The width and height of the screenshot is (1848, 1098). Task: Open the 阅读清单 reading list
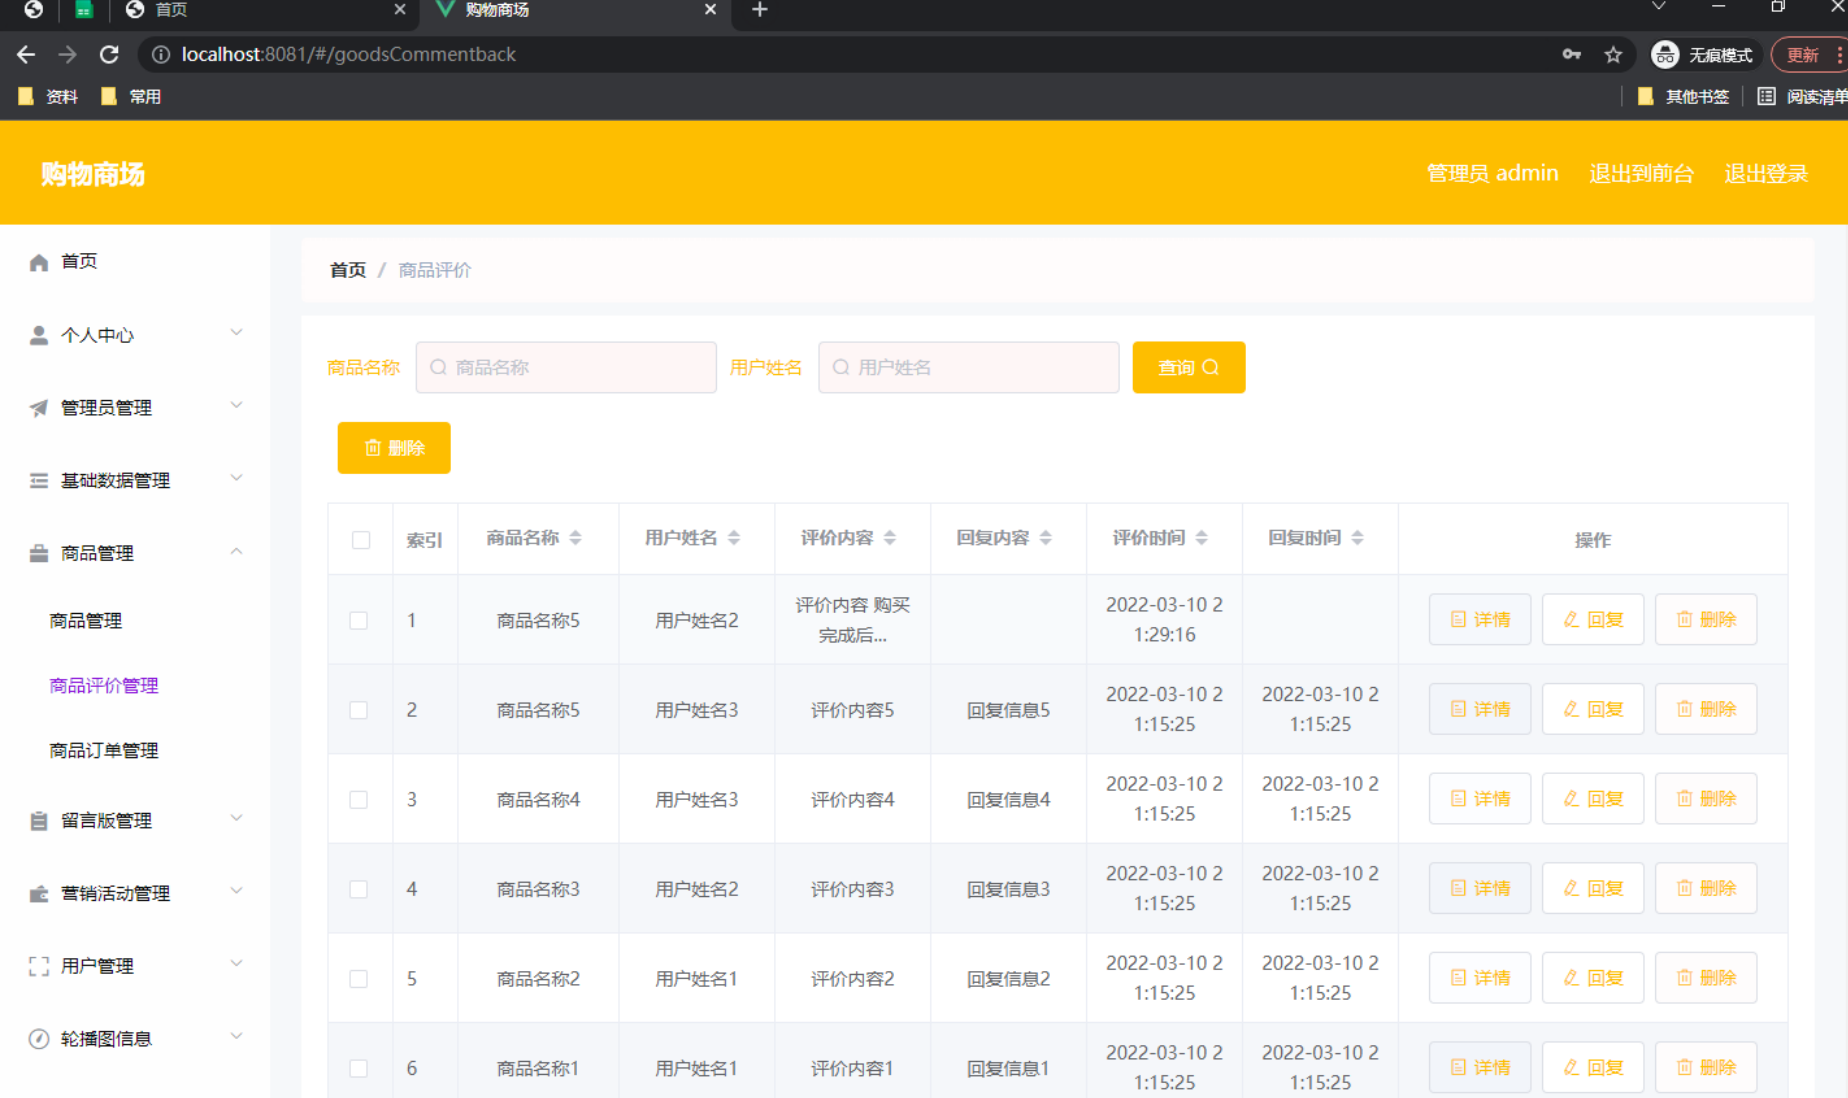click(x=1802, y=97)
